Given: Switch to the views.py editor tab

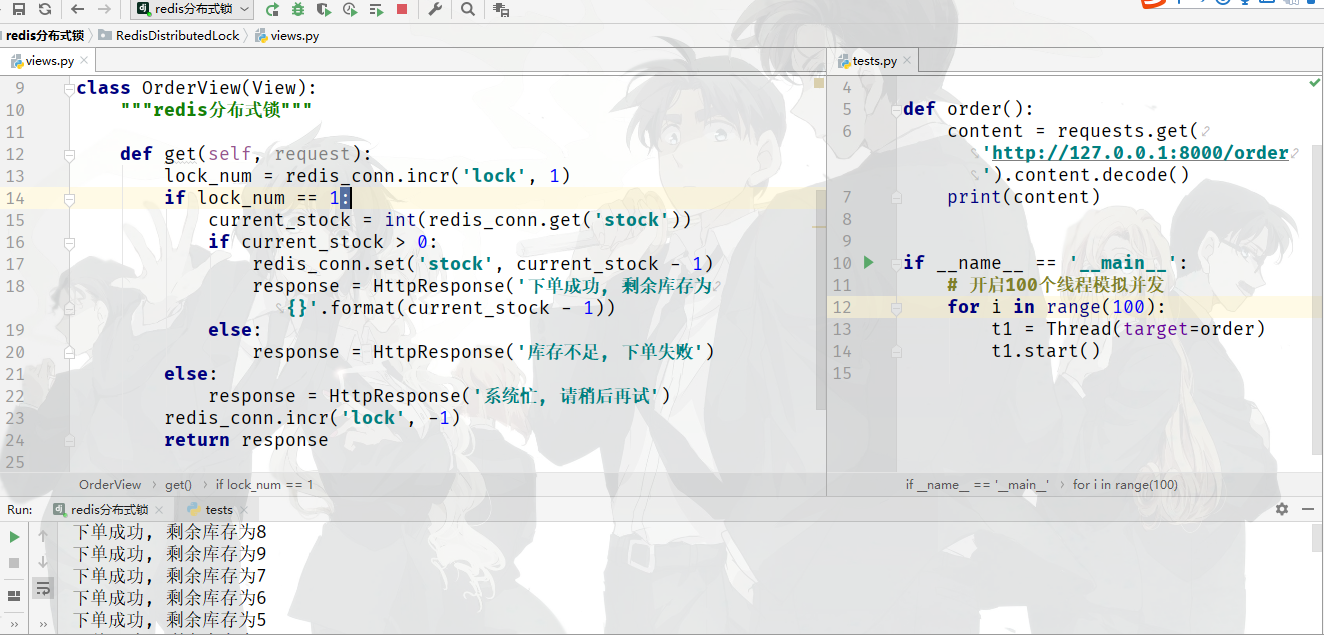Looking at the screenshot, I should (49, 60).
